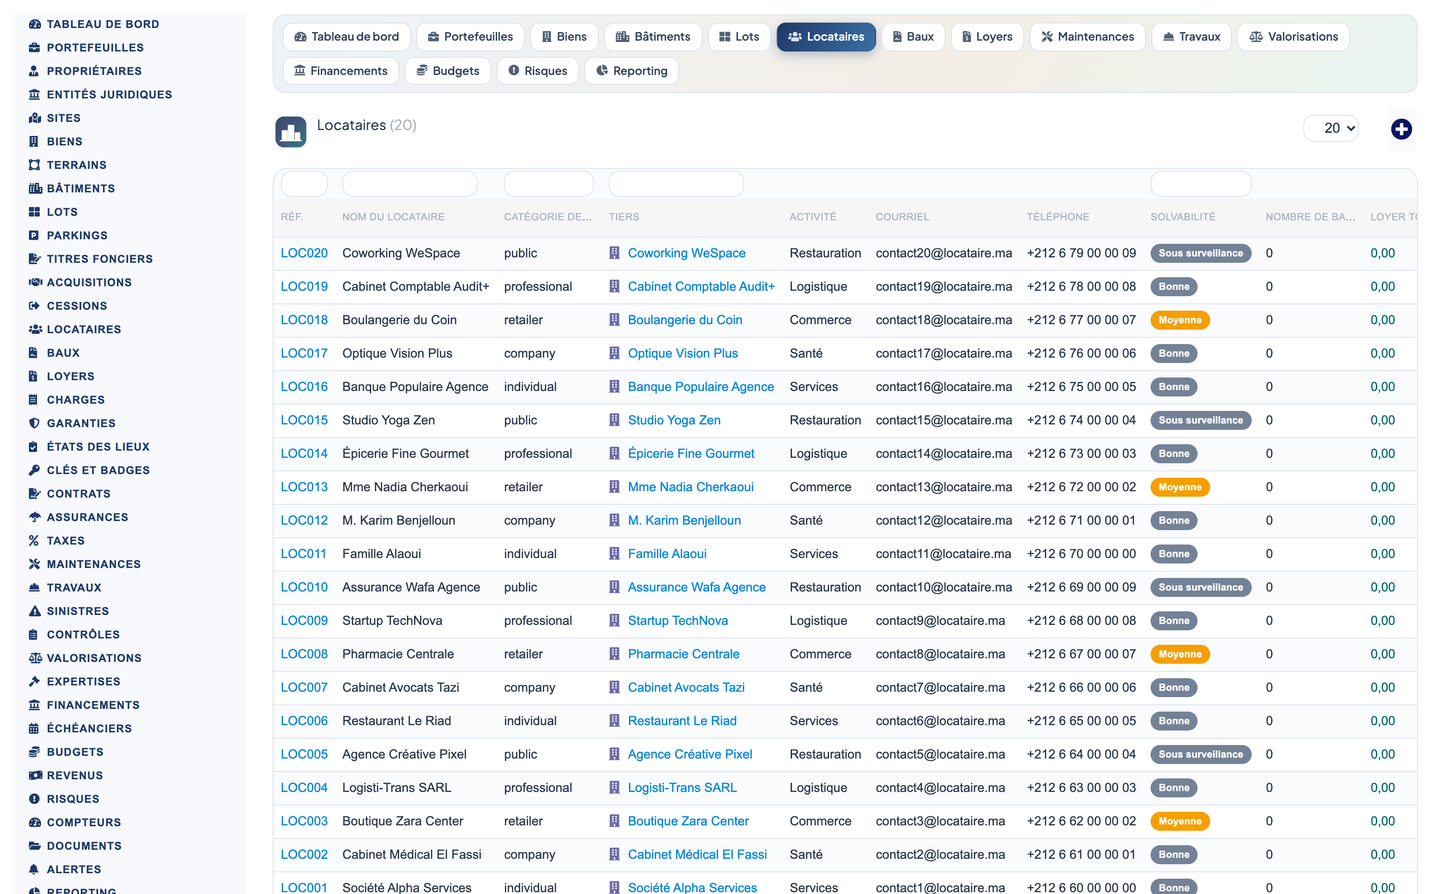Open the Valorisations tab
Image resolution: width=1445 pixels, height=894 pixels.
1294,37
